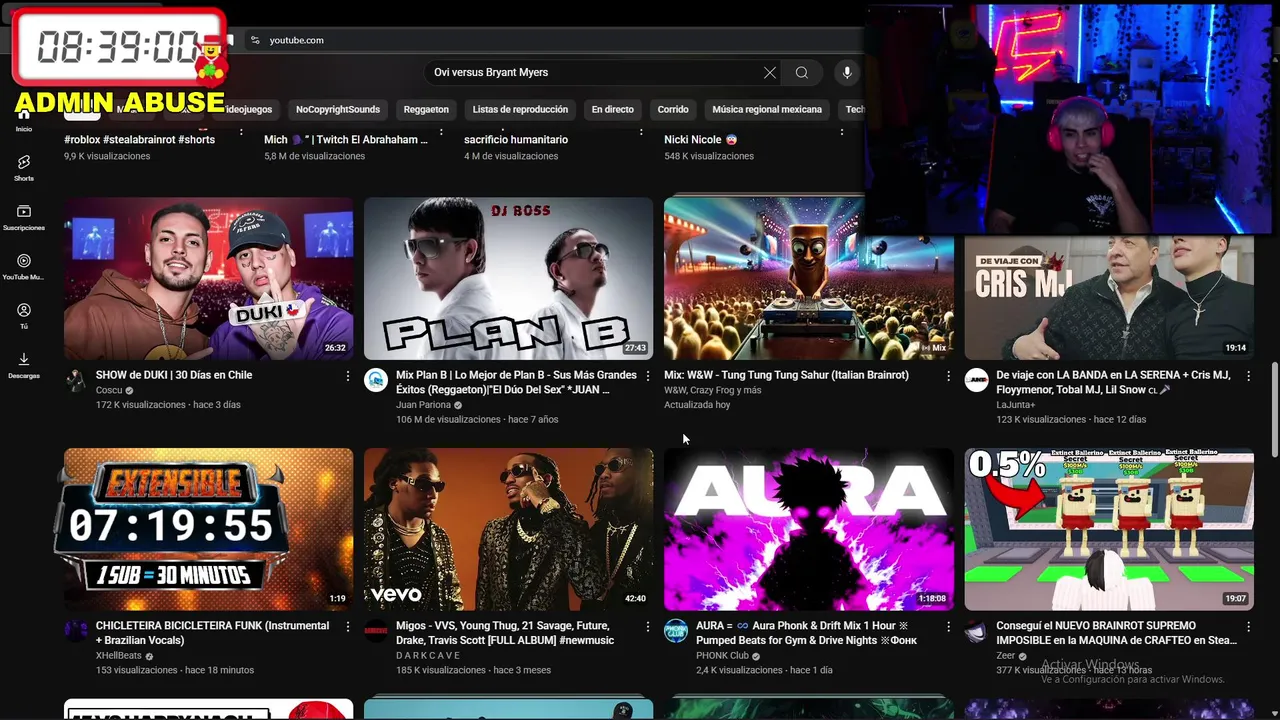Open title Conseguí el NUEVO BRAINROT SUPREMO

tap(1116, 633)
